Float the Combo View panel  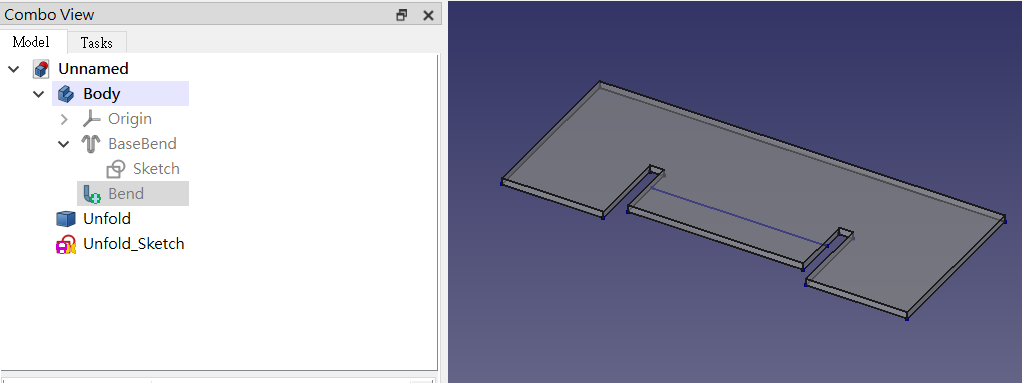pos(402,15)
